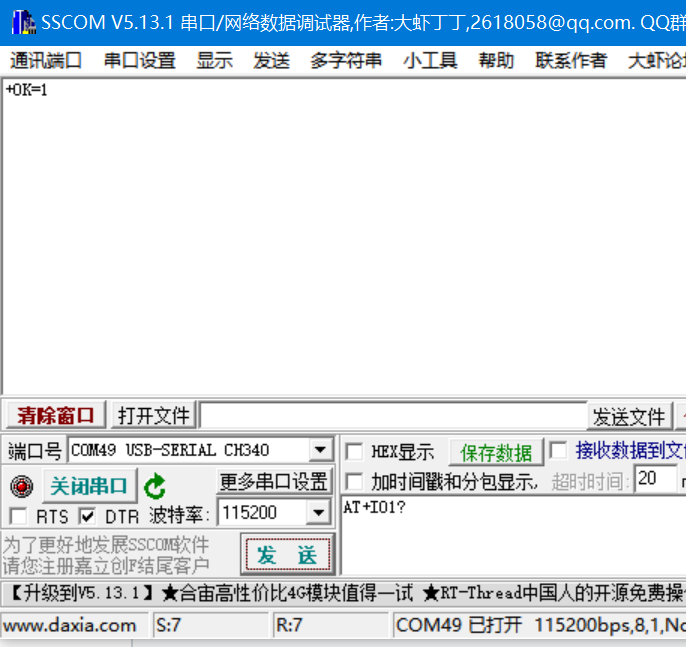
Task: Enable the RTS checkbox
Action: [18, 516]
